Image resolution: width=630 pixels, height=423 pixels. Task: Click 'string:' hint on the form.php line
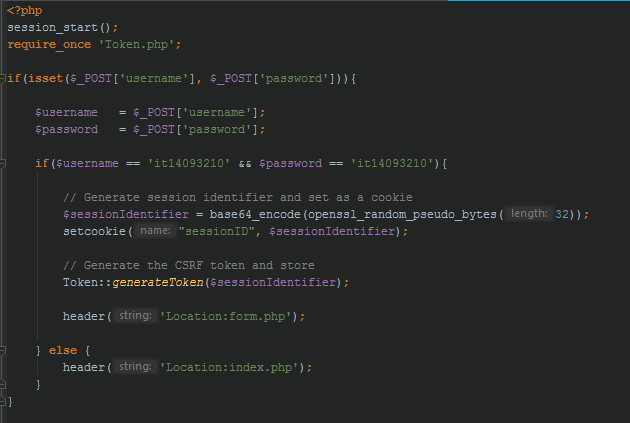click(135, 315)
